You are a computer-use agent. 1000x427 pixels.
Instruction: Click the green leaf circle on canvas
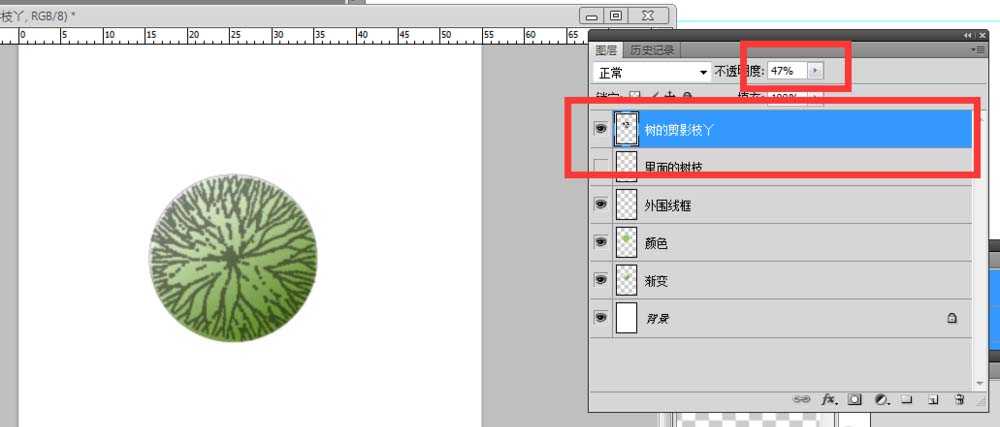click(233, 257)
